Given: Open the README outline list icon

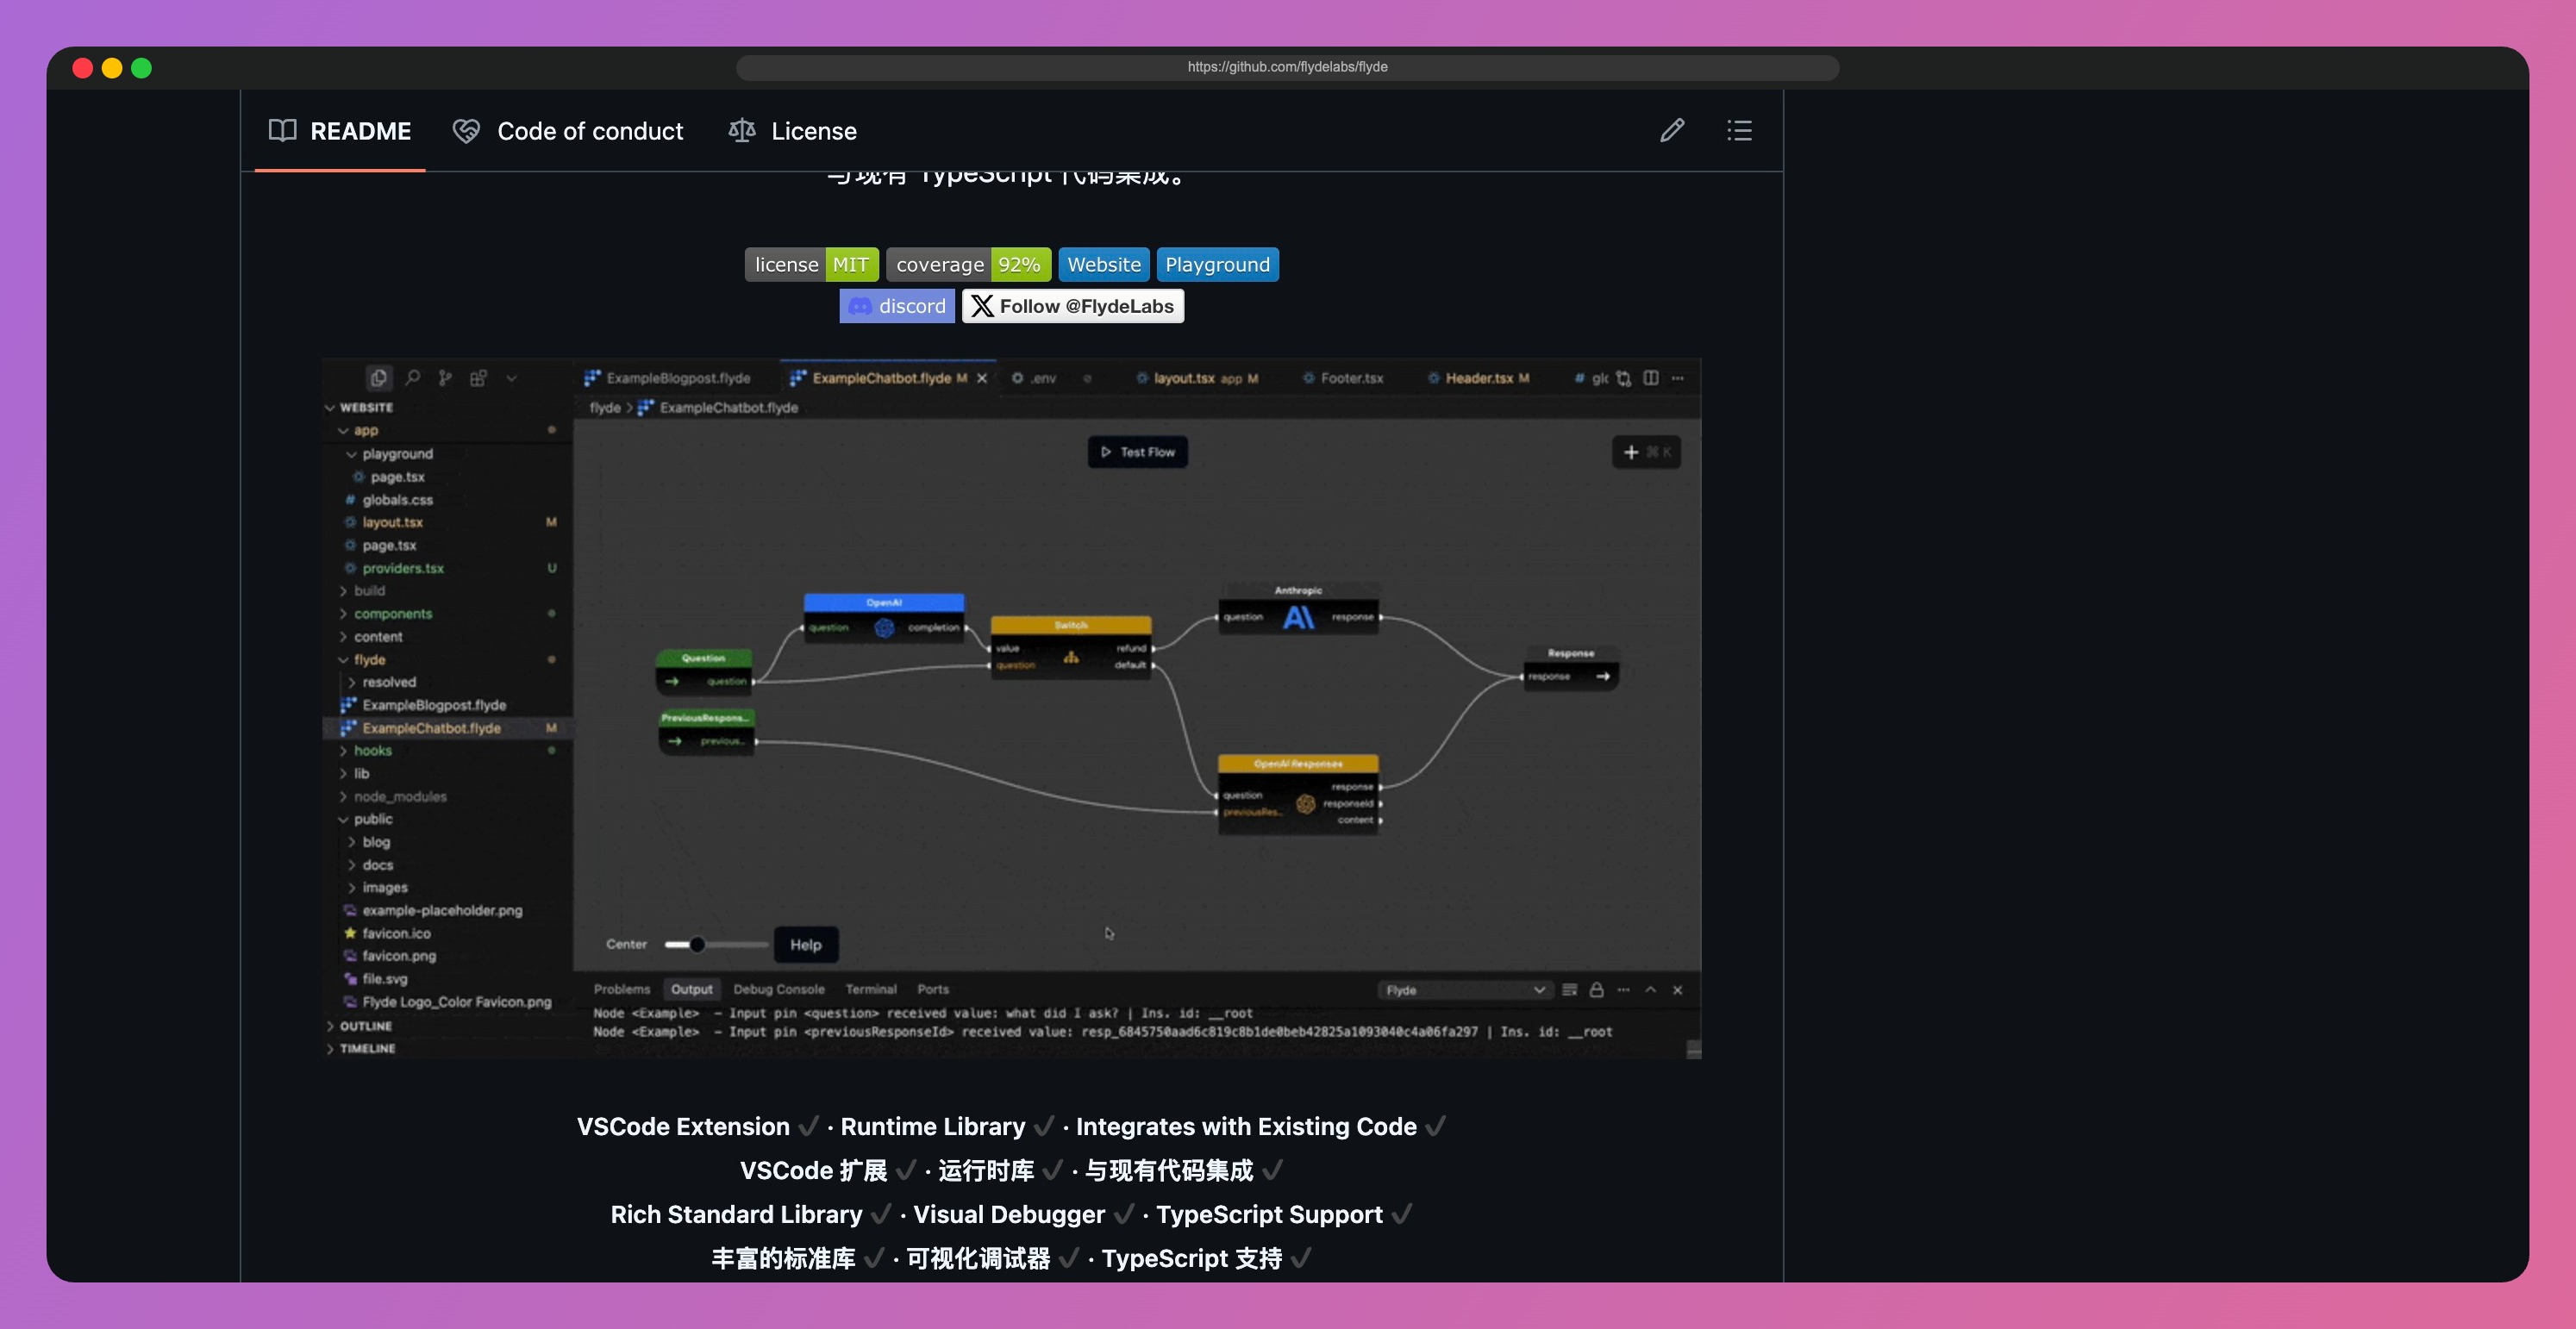Looking at the screenshot, I should 1739,130.
